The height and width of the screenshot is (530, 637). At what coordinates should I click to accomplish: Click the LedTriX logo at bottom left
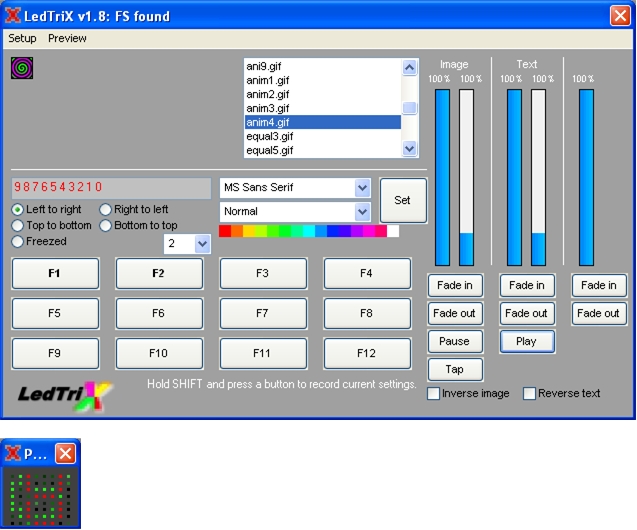[64, 396]
